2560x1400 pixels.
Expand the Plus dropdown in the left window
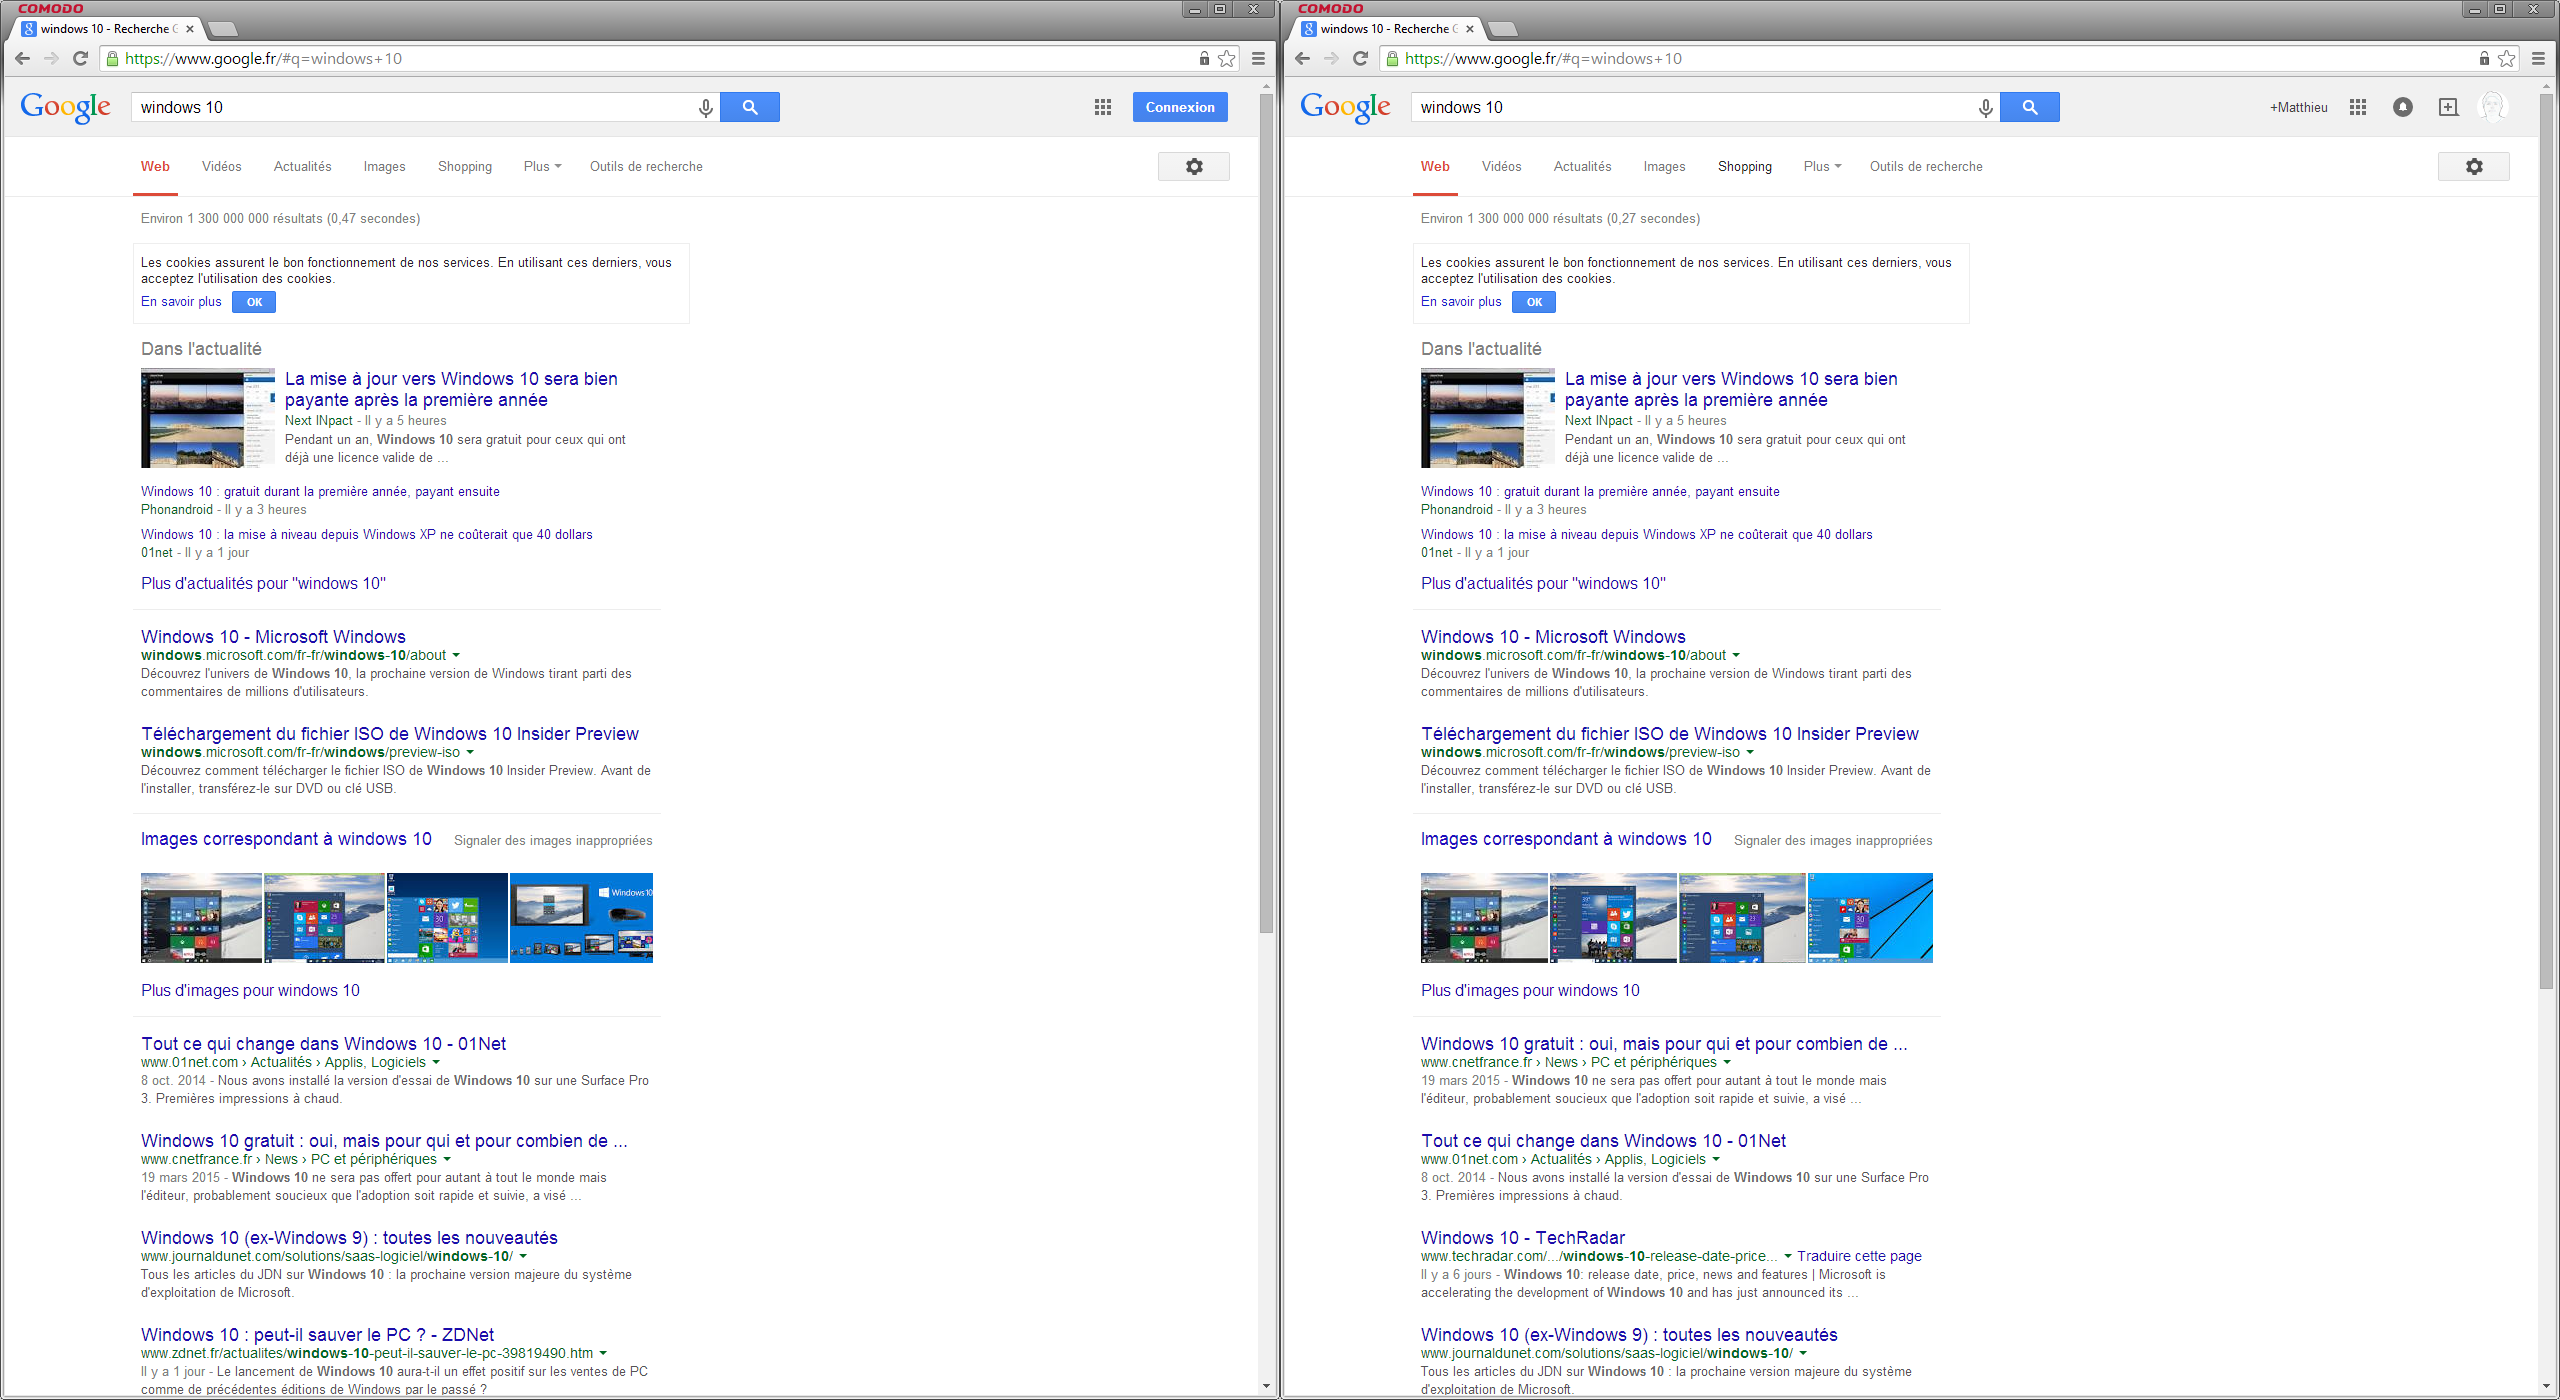pos(542,167)
